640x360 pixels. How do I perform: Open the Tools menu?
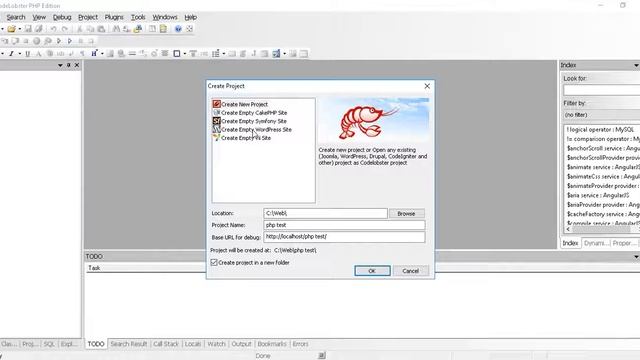pyautogui.click(x=138, y=17)
